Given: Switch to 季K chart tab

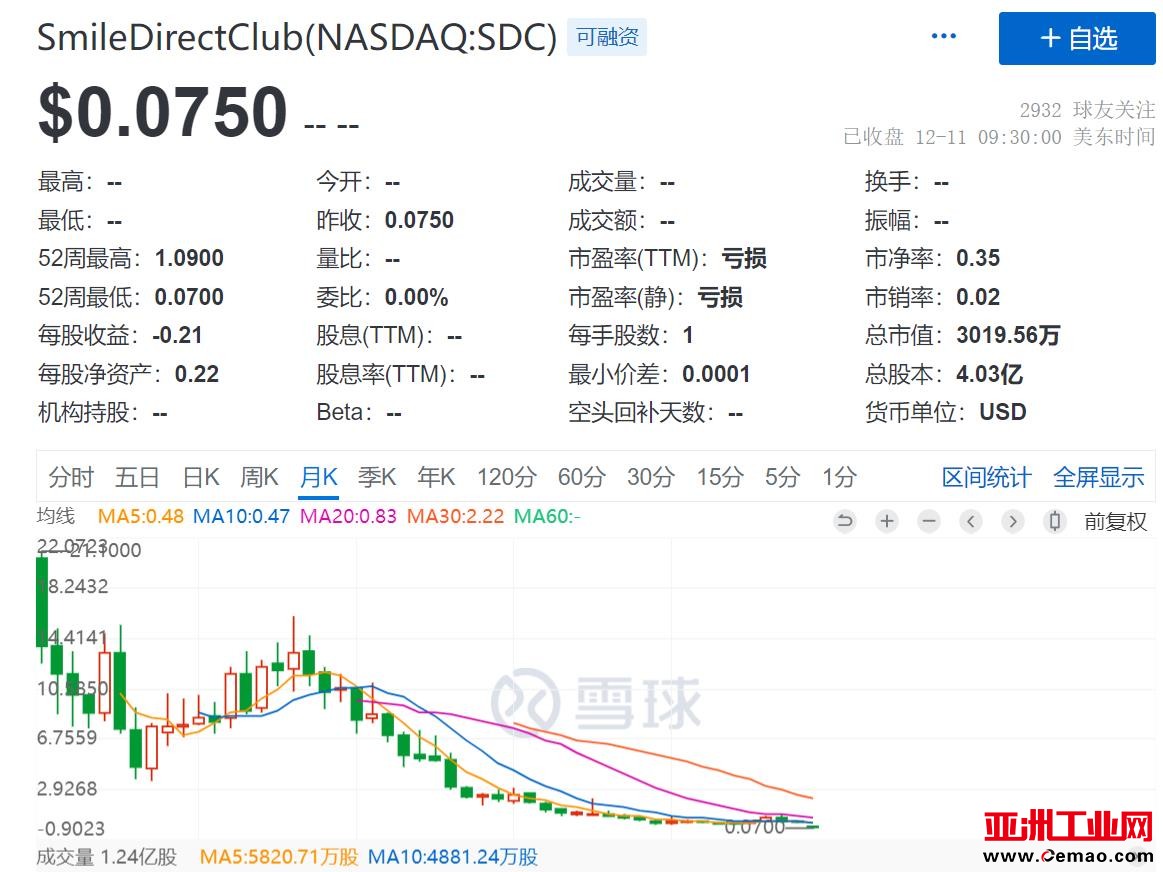Looking at the screenshot, I should click(378, 477).
